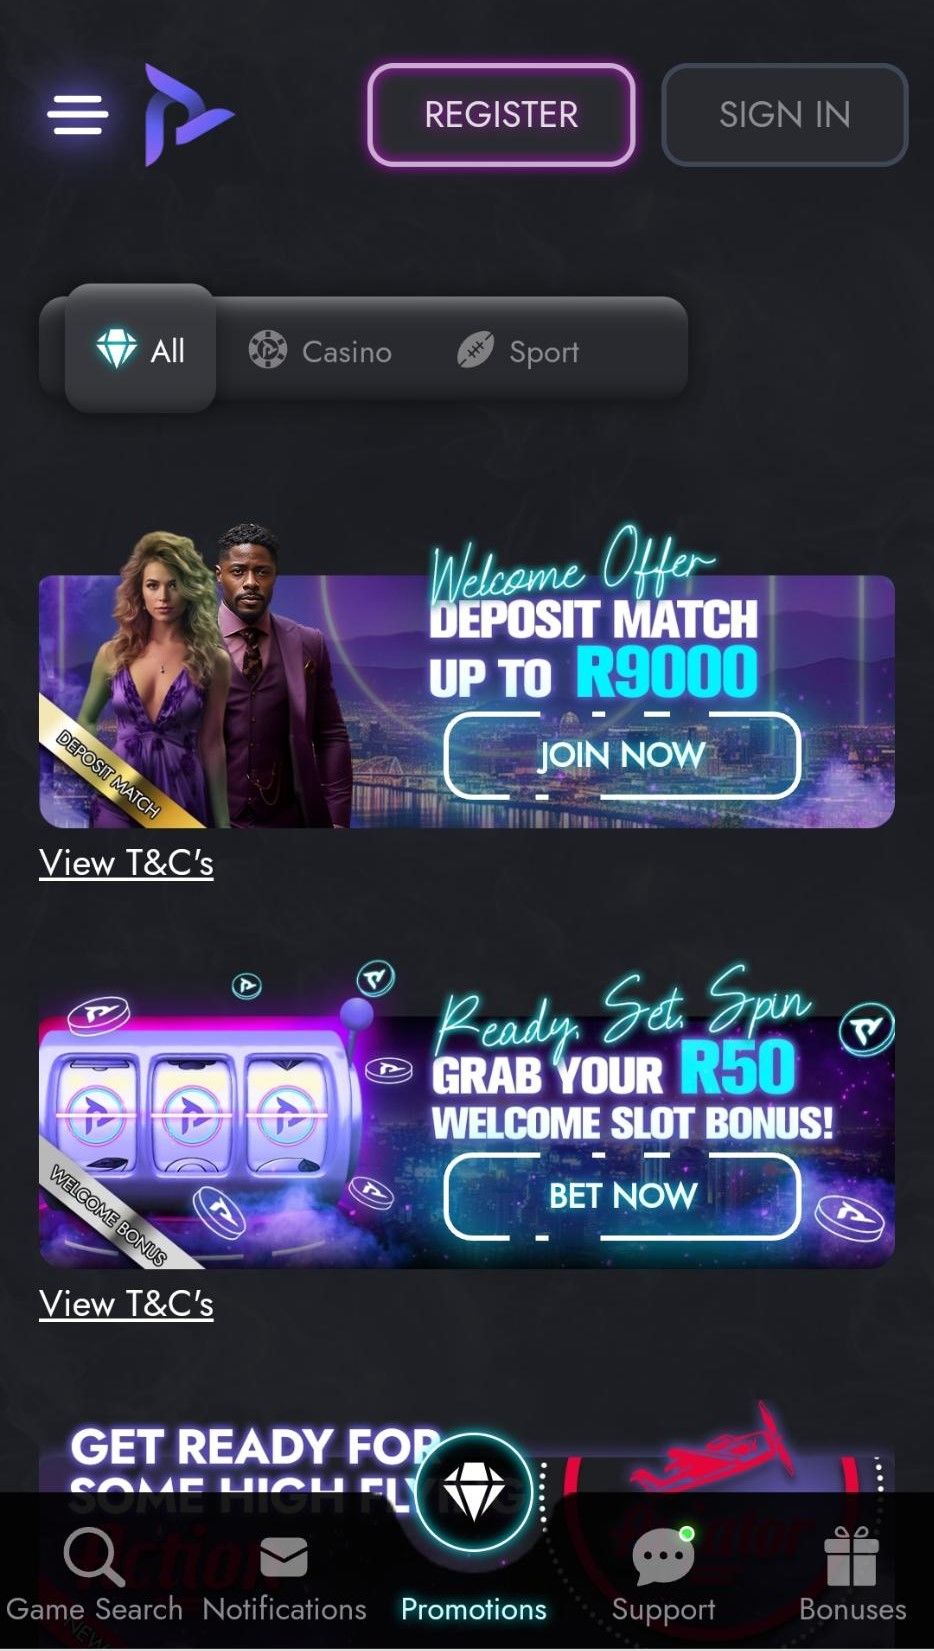Select the All filter tab

[141, 349]
